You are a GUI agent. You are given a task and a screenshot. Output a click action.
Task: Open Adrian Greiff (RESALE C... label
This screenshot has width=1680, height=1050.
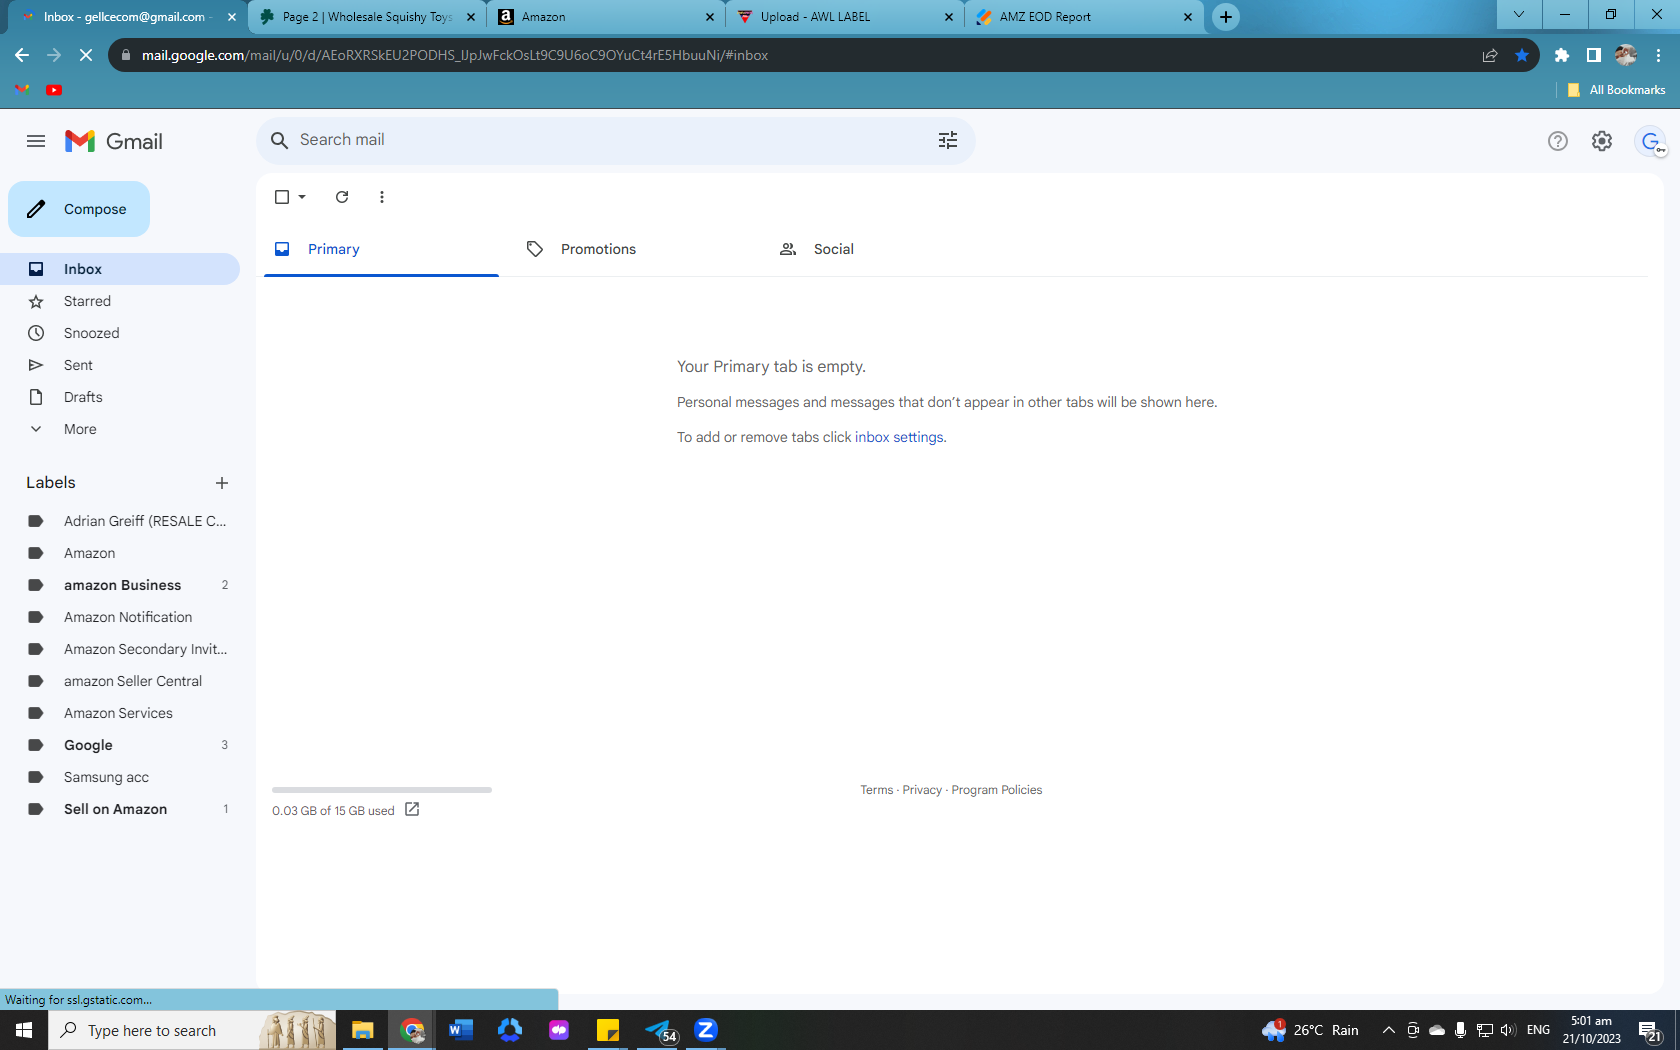[x=120, y=521]
